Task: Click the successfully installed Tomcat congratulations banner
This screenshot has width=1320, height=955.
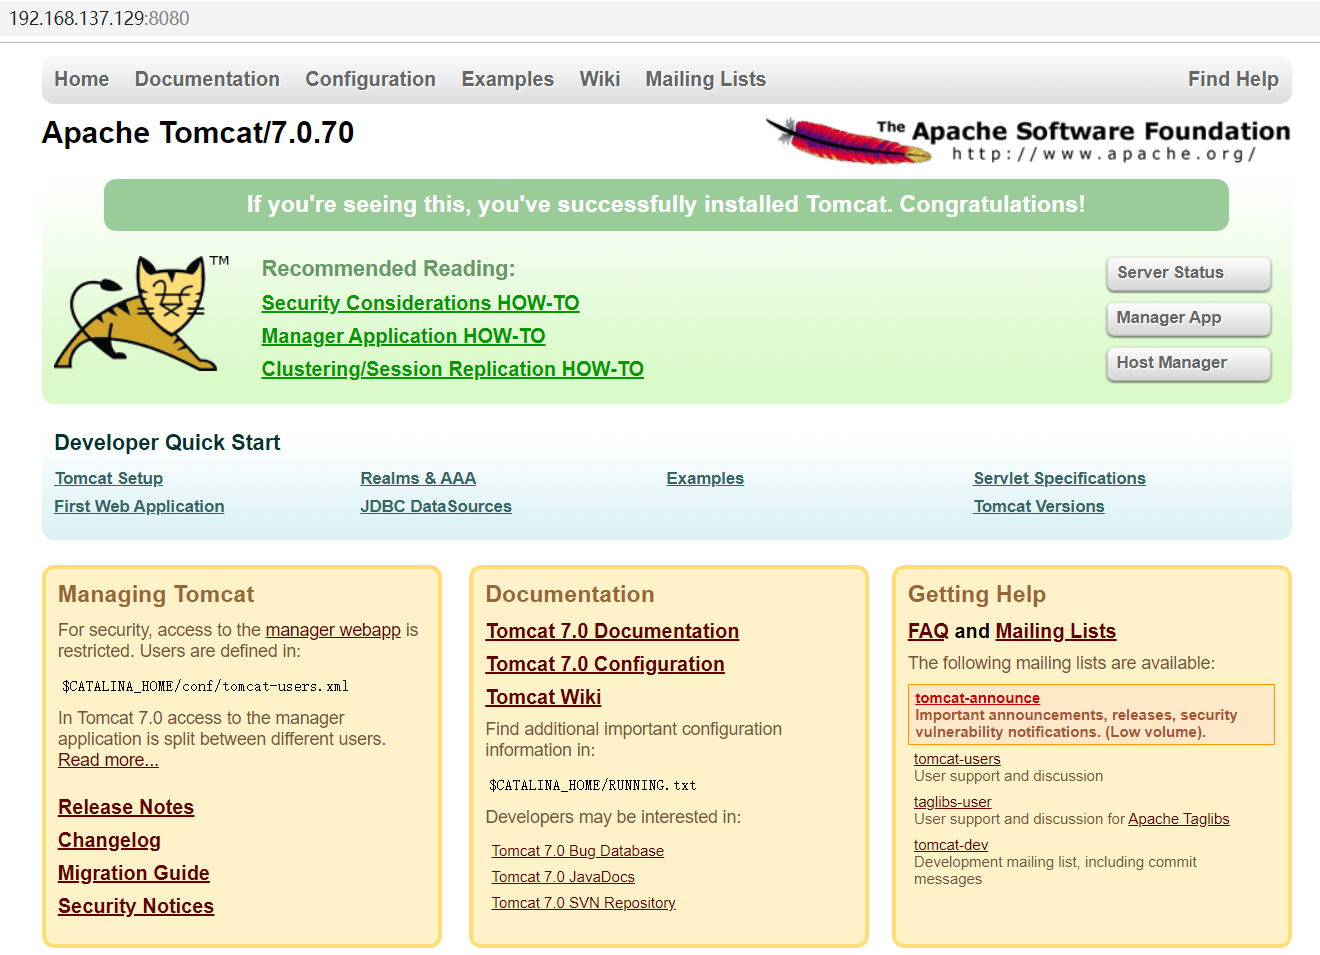Action: click(666, 205)
